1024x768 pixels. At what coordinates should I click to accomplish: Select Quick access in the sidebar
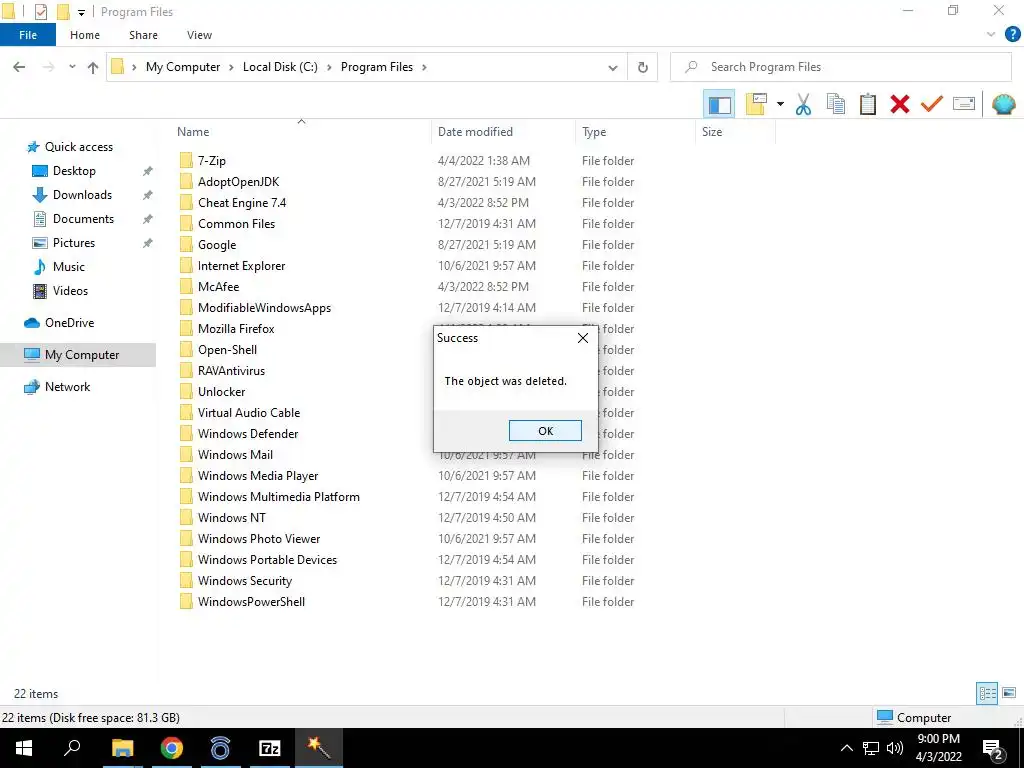(x=78, y=147)
